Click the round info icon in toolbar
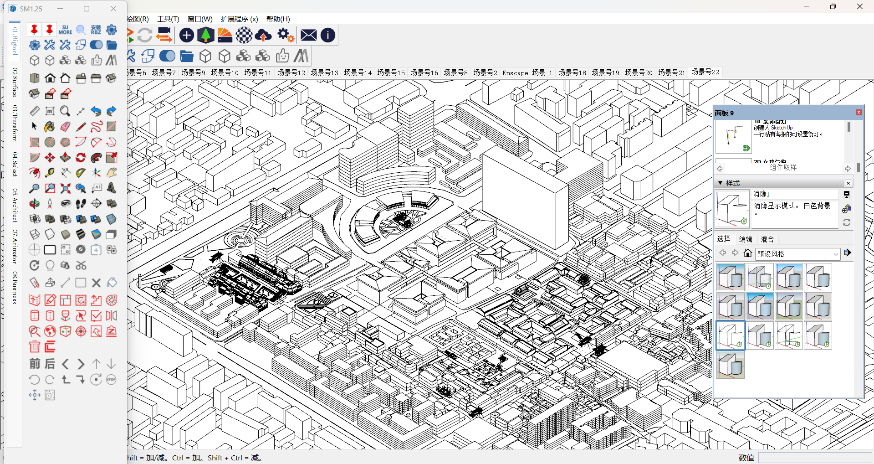This screenshot has width=874, height=464. coord(328,35)
